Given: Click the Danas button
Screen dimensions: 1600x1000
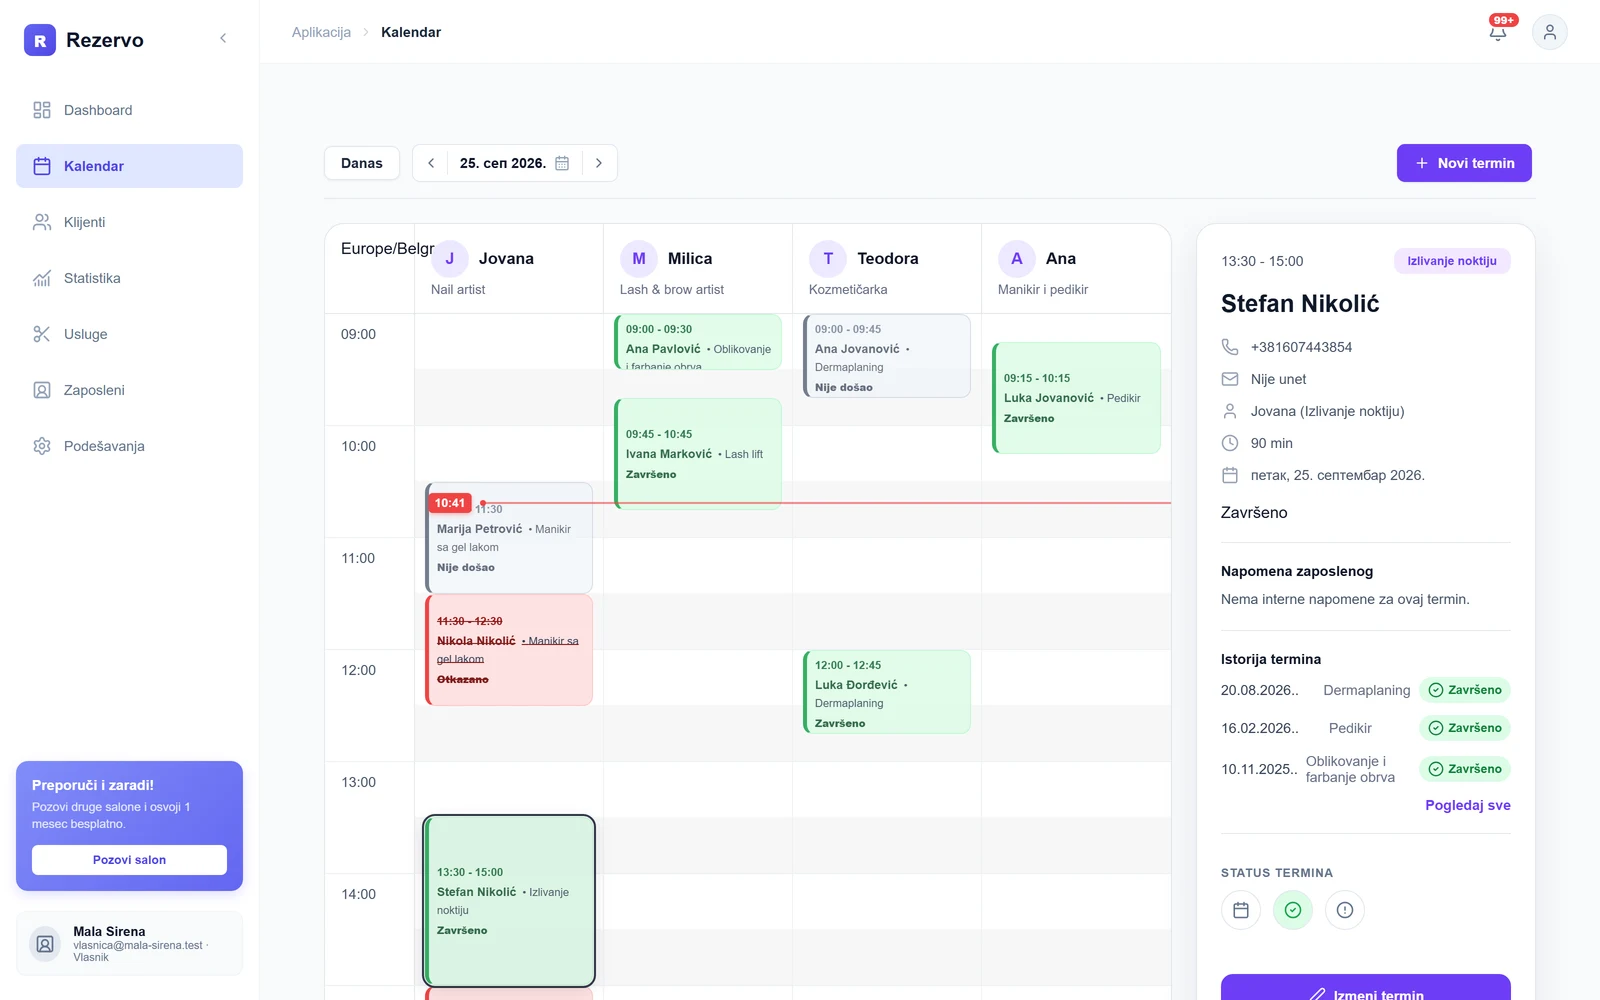Looking at the screenshot, I should coord(362,163).
